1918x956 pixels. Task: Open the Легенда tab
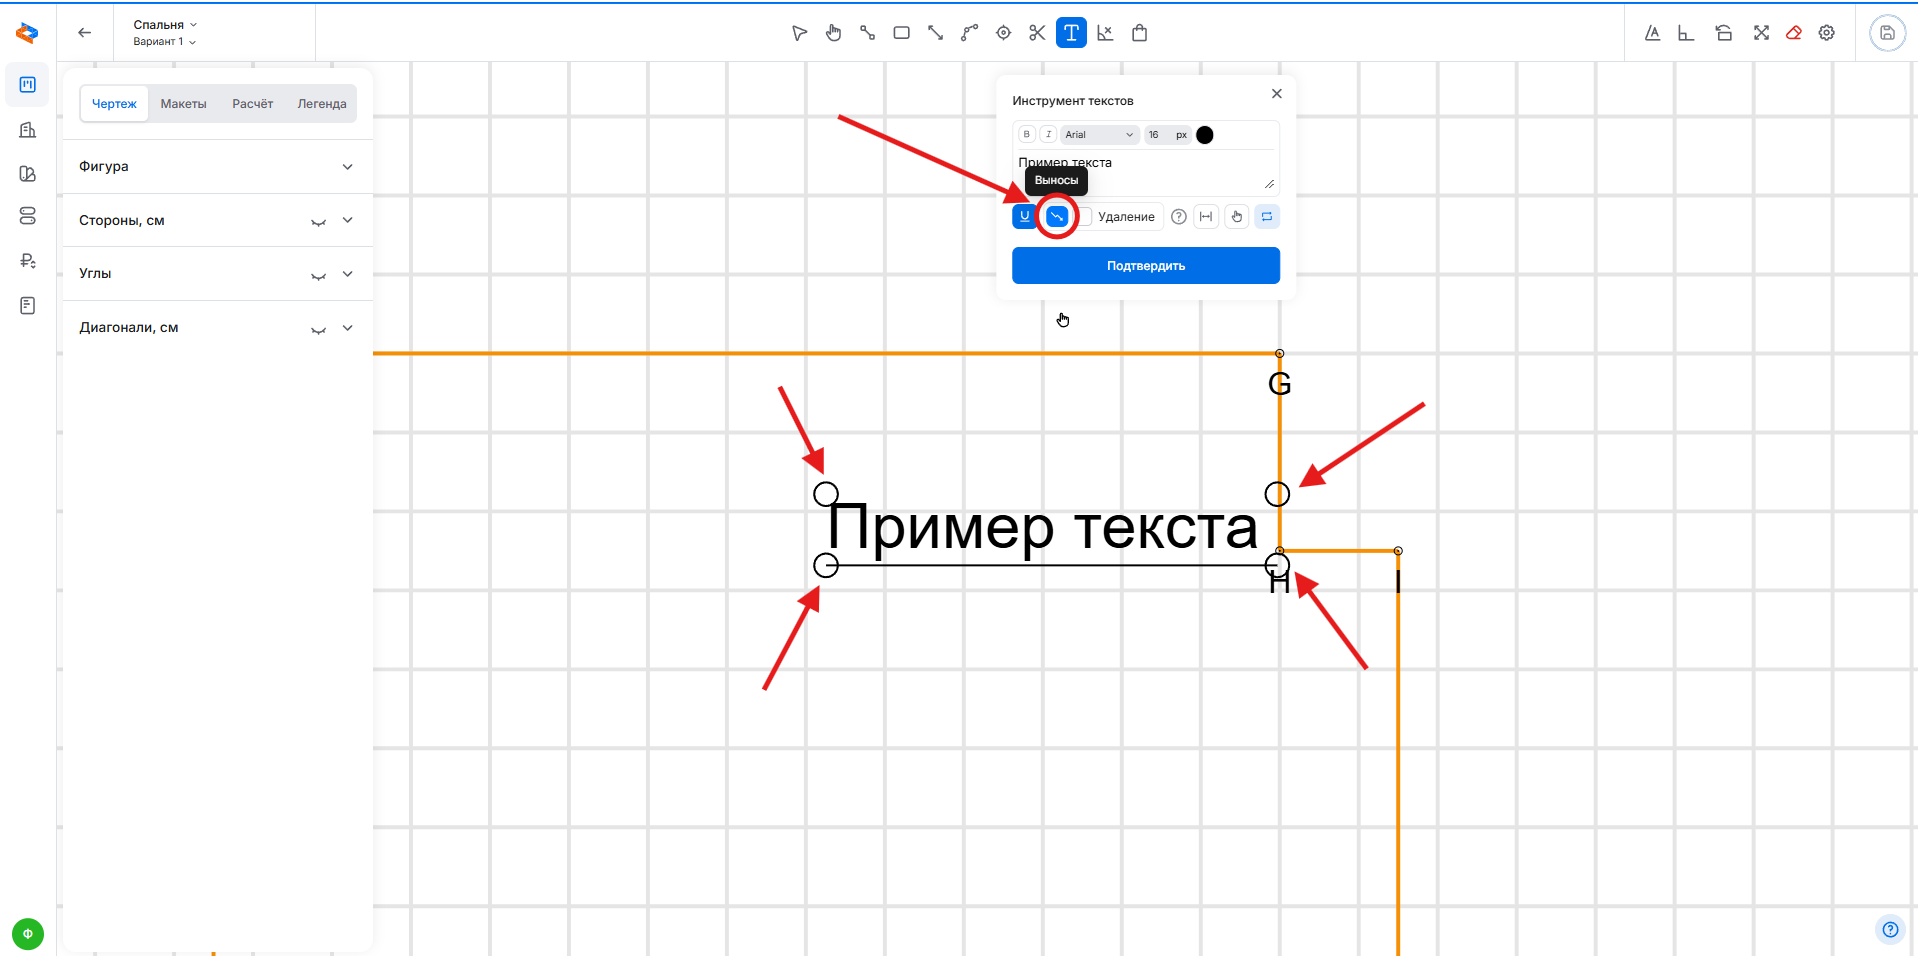tap(321, 104)
